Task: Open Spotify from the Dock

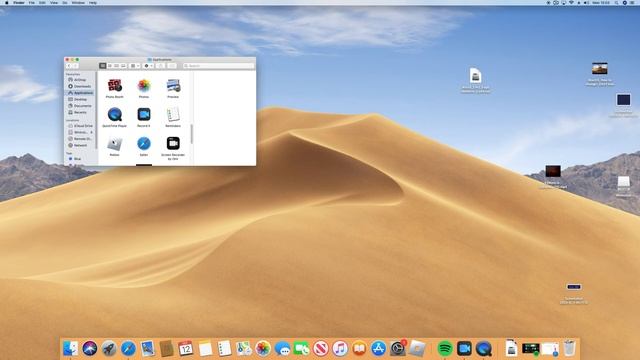Action: [445, 349]
